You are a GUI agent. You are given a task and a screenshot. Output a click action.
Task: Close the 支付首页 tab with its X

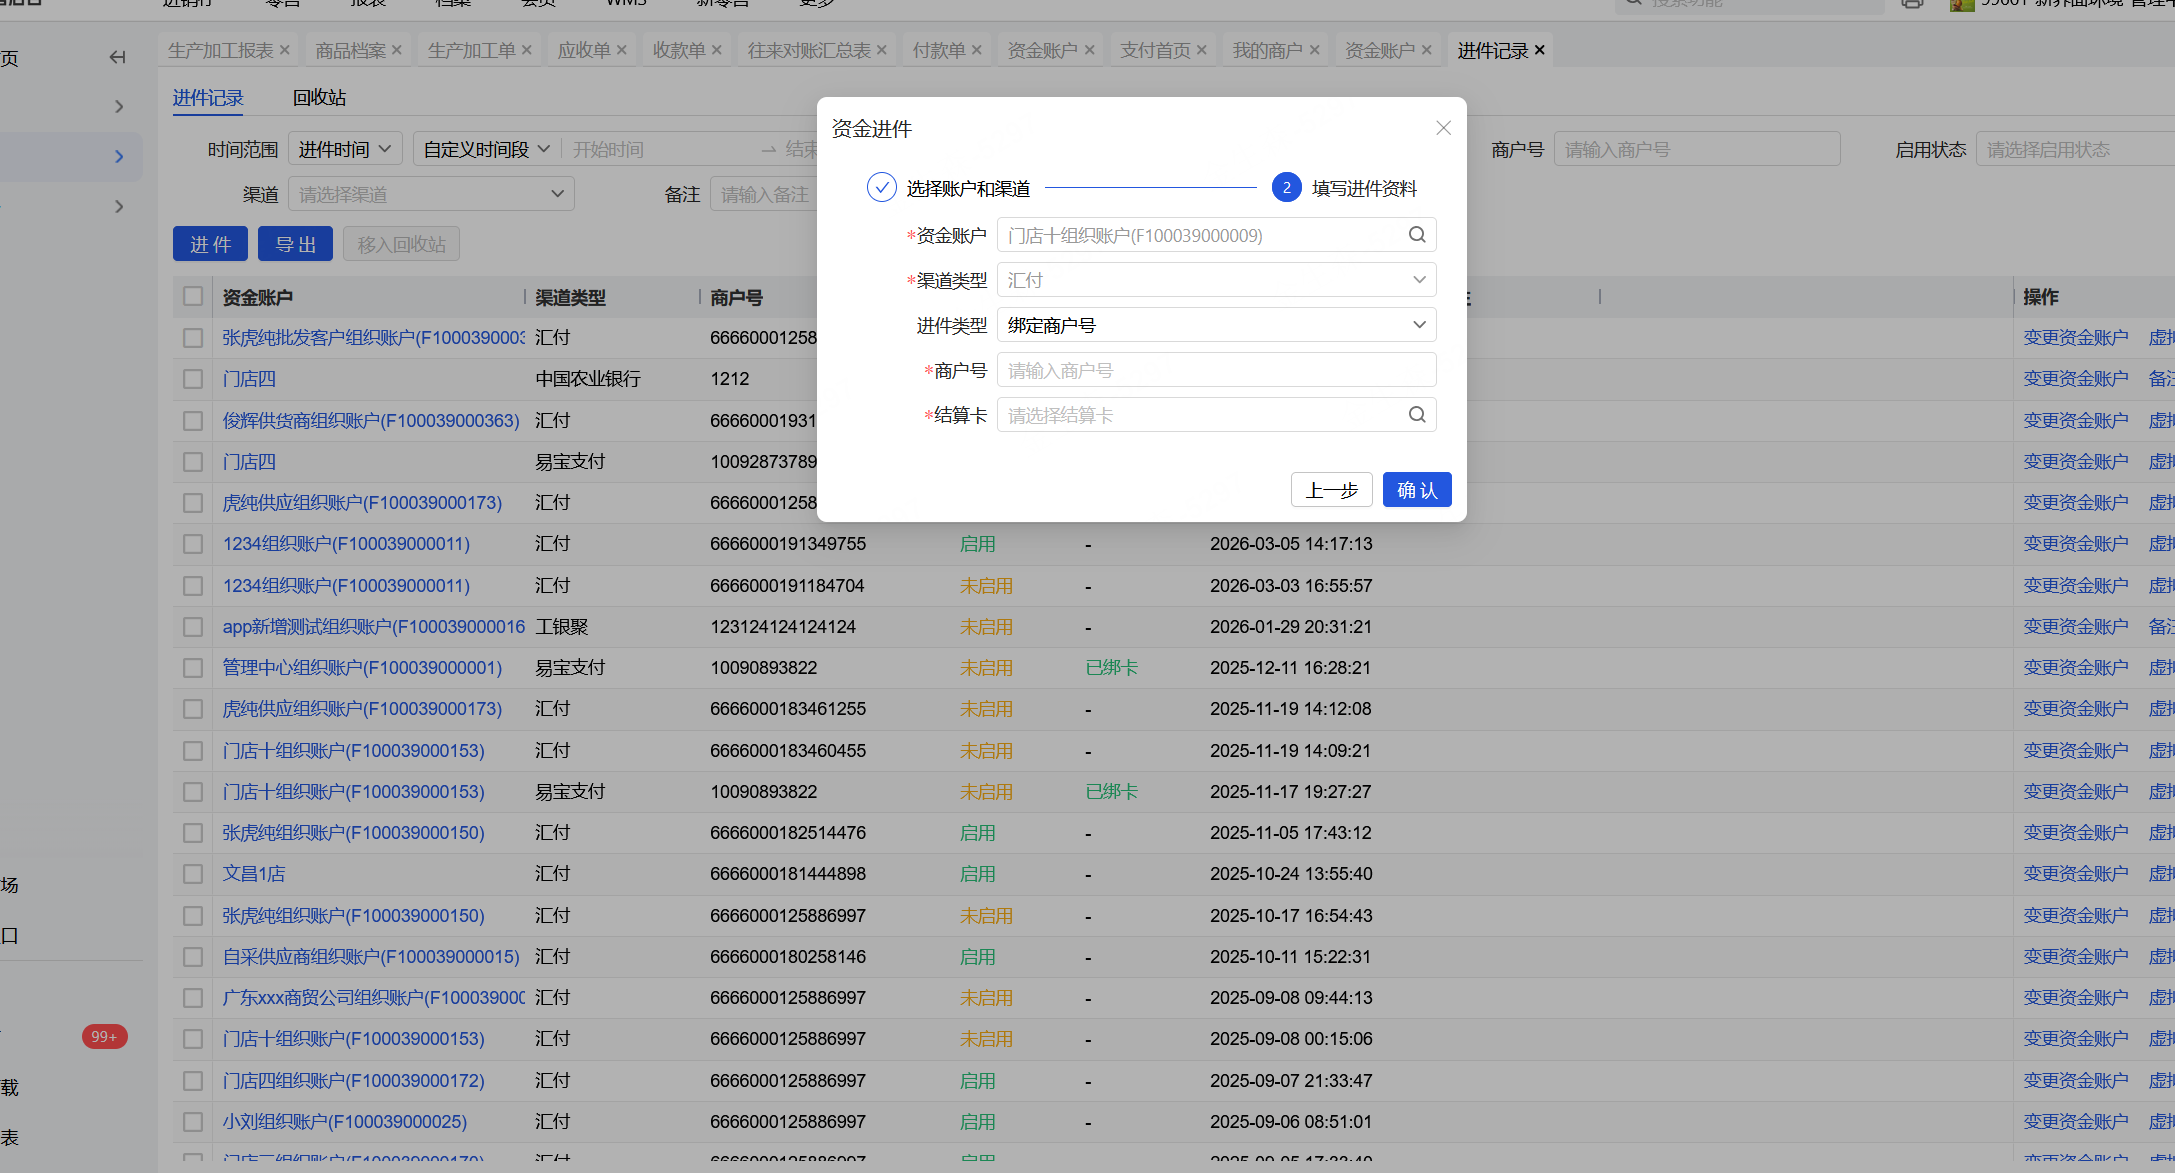[1202, 50]
